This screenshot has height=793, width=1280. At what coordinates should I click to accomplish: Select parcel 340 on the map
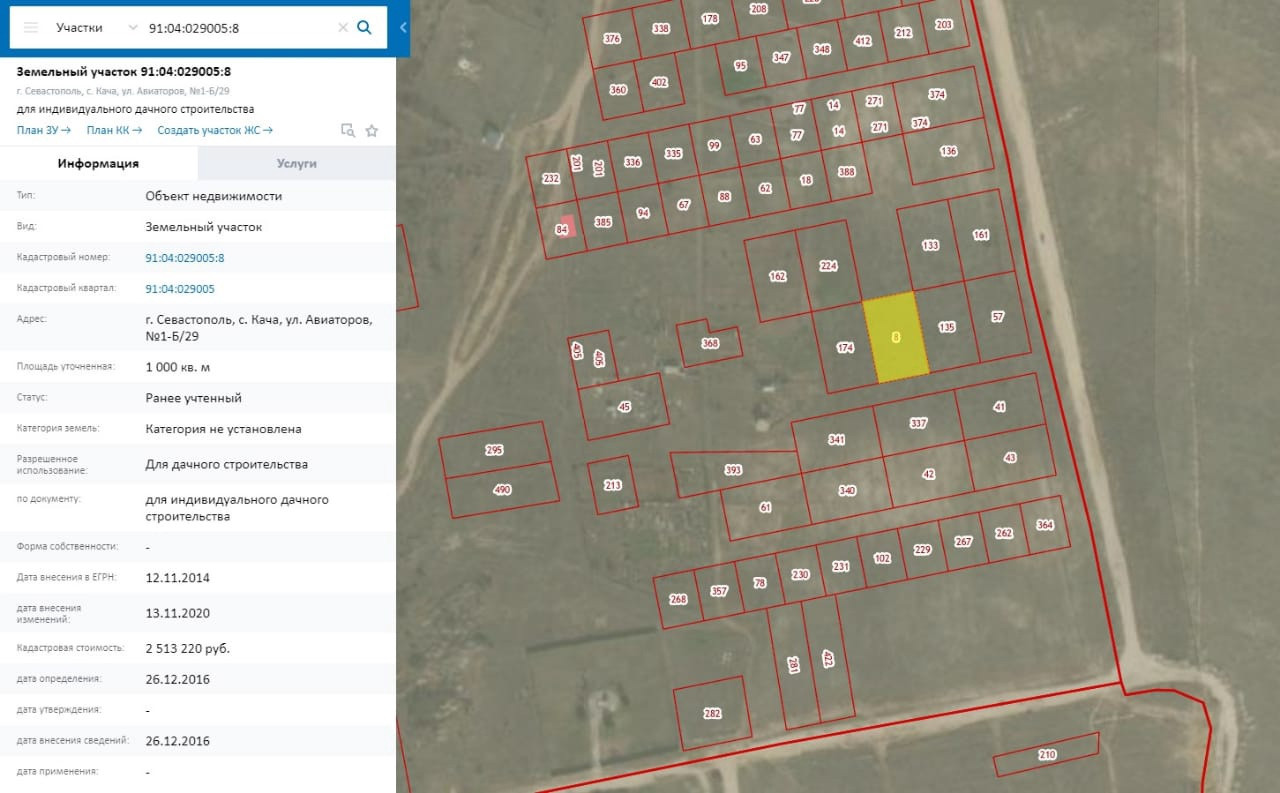(x=847, y=490)
